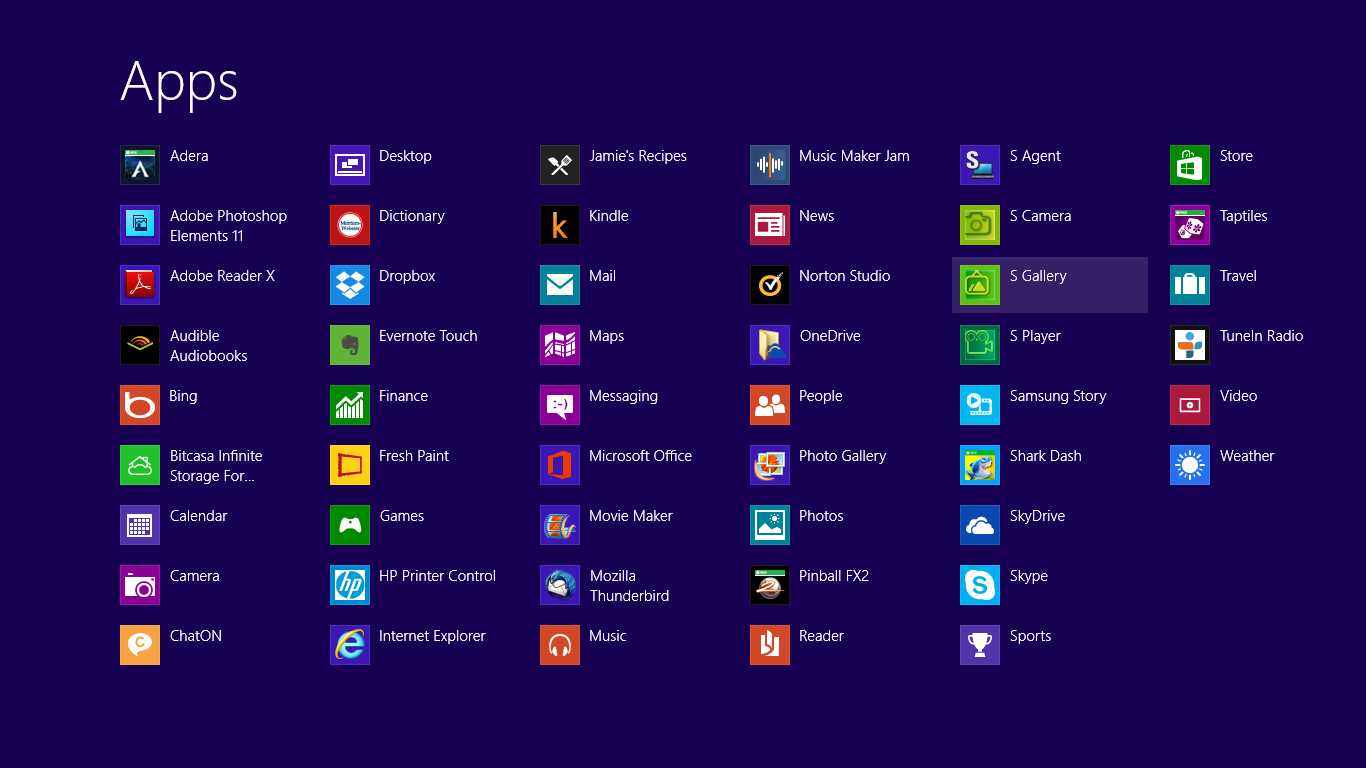Open the Reader app icon
1366x768 pixels.
click(770, 645)
